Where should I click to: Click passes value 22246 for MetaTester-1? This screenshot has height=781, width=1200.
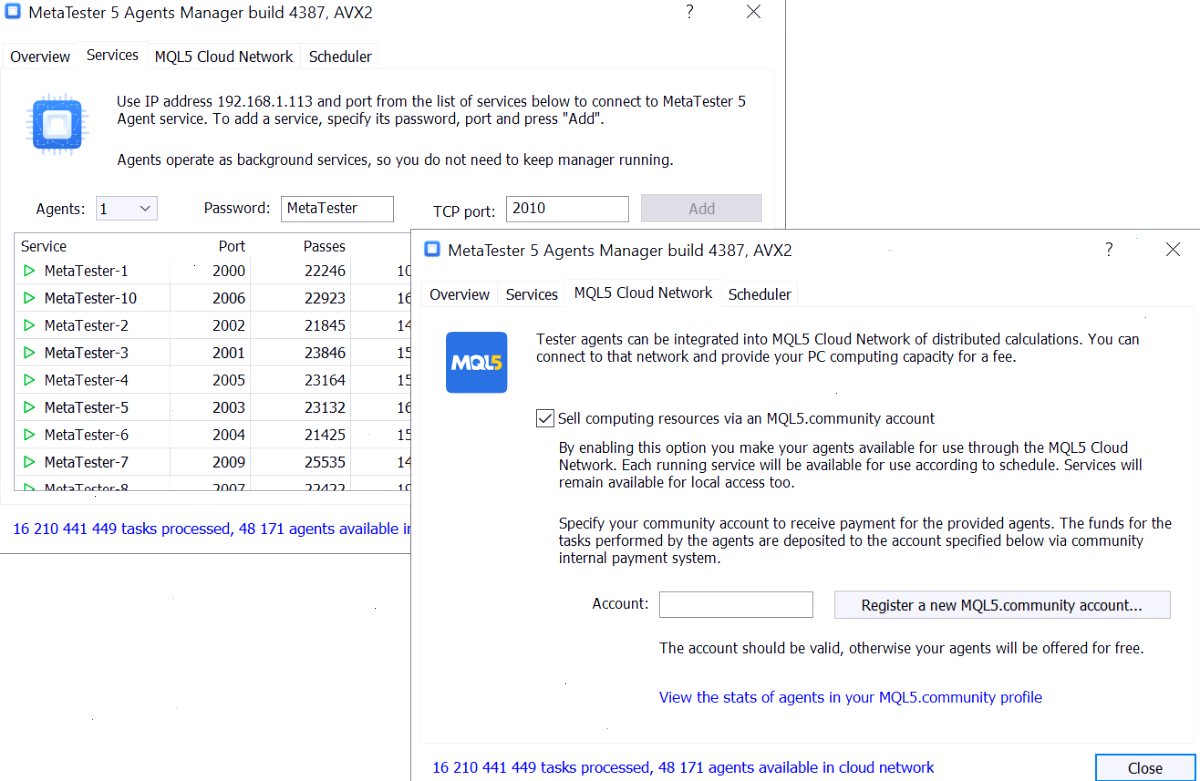click(x=325, y=271)
